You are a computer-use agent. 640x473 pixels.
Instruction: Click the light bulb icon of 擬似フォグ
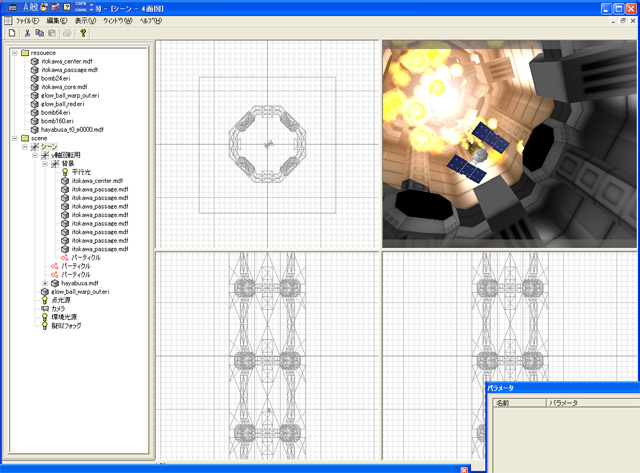click(45, 326)
